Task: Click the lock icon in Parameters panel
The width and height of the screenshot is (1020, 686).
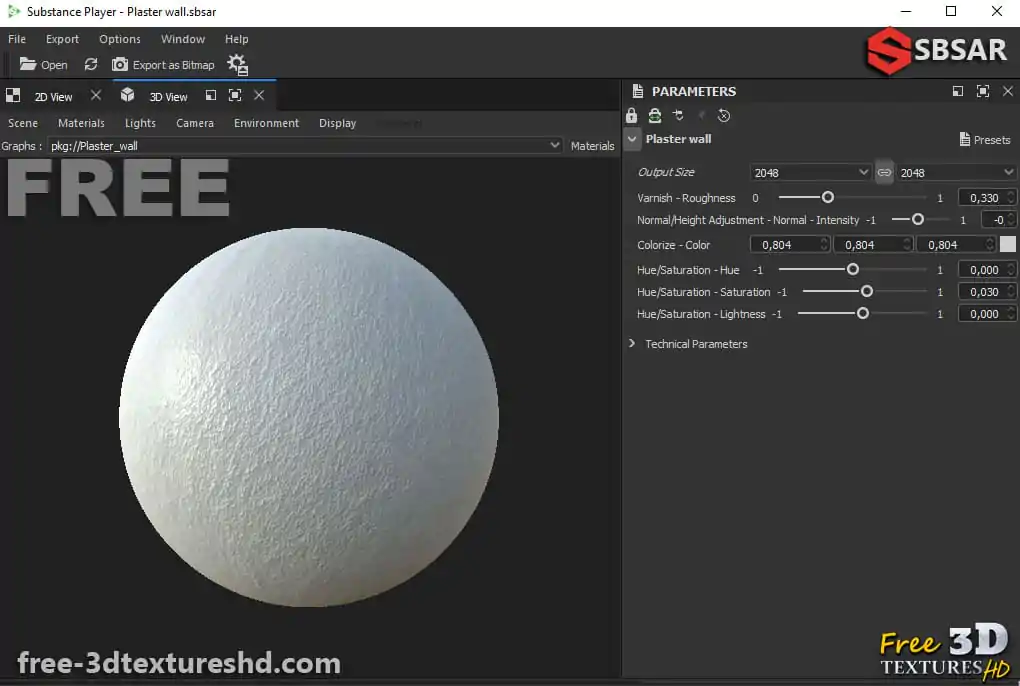Action: (631, 116)
